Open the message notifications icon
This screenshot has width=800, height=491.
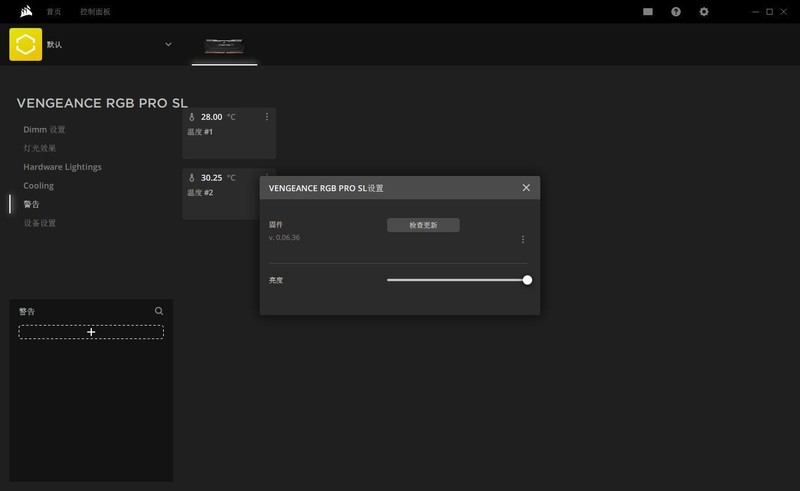[648, 12]
